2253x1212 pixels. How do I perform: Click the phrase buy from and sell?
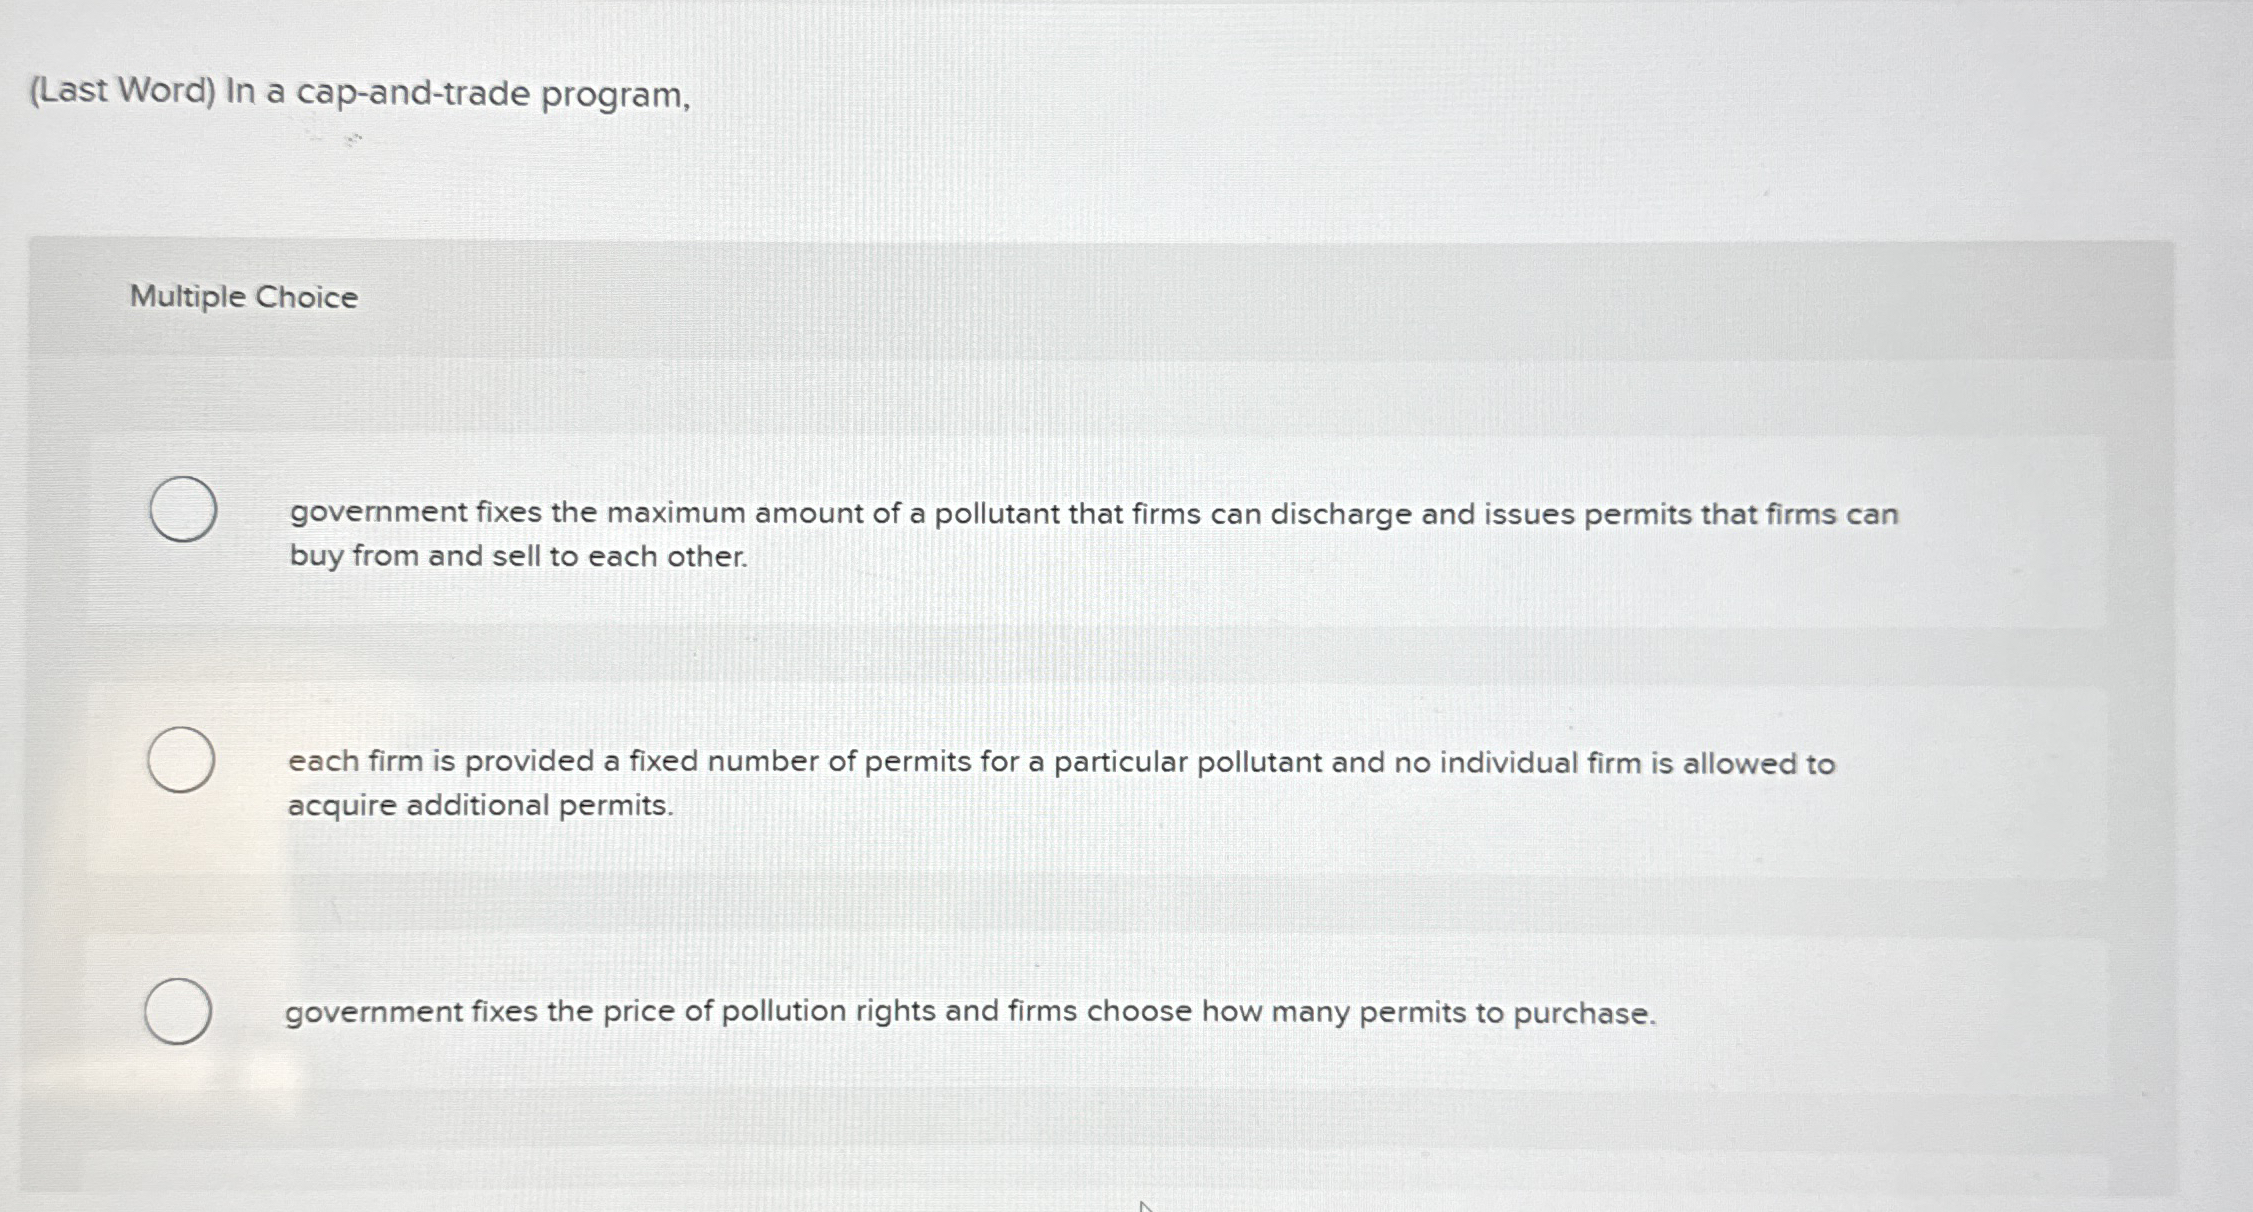tap(420, 556)
